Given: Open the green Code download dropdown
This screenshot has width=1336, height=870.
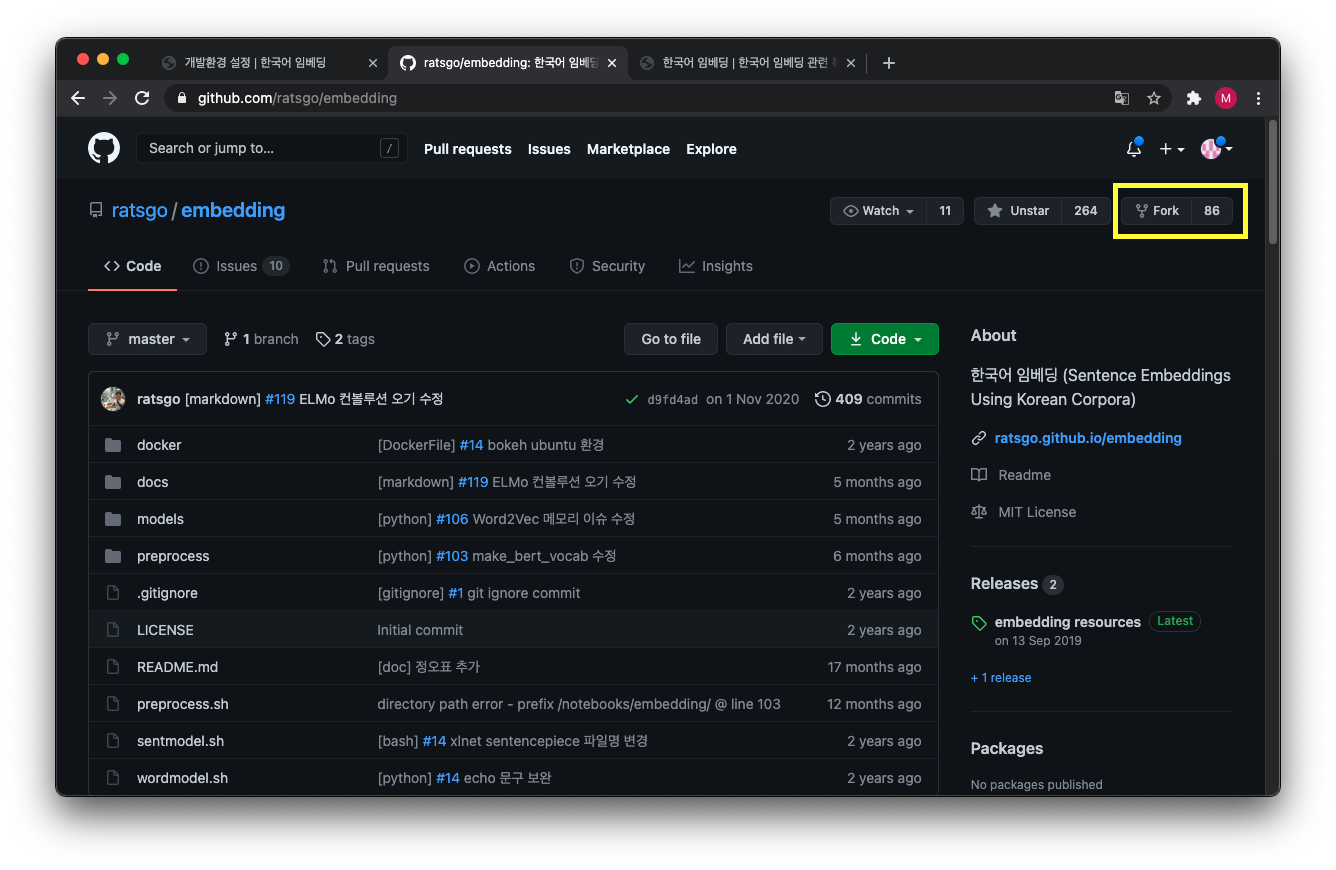Looking at the screenshot, I should click(885, 339).
